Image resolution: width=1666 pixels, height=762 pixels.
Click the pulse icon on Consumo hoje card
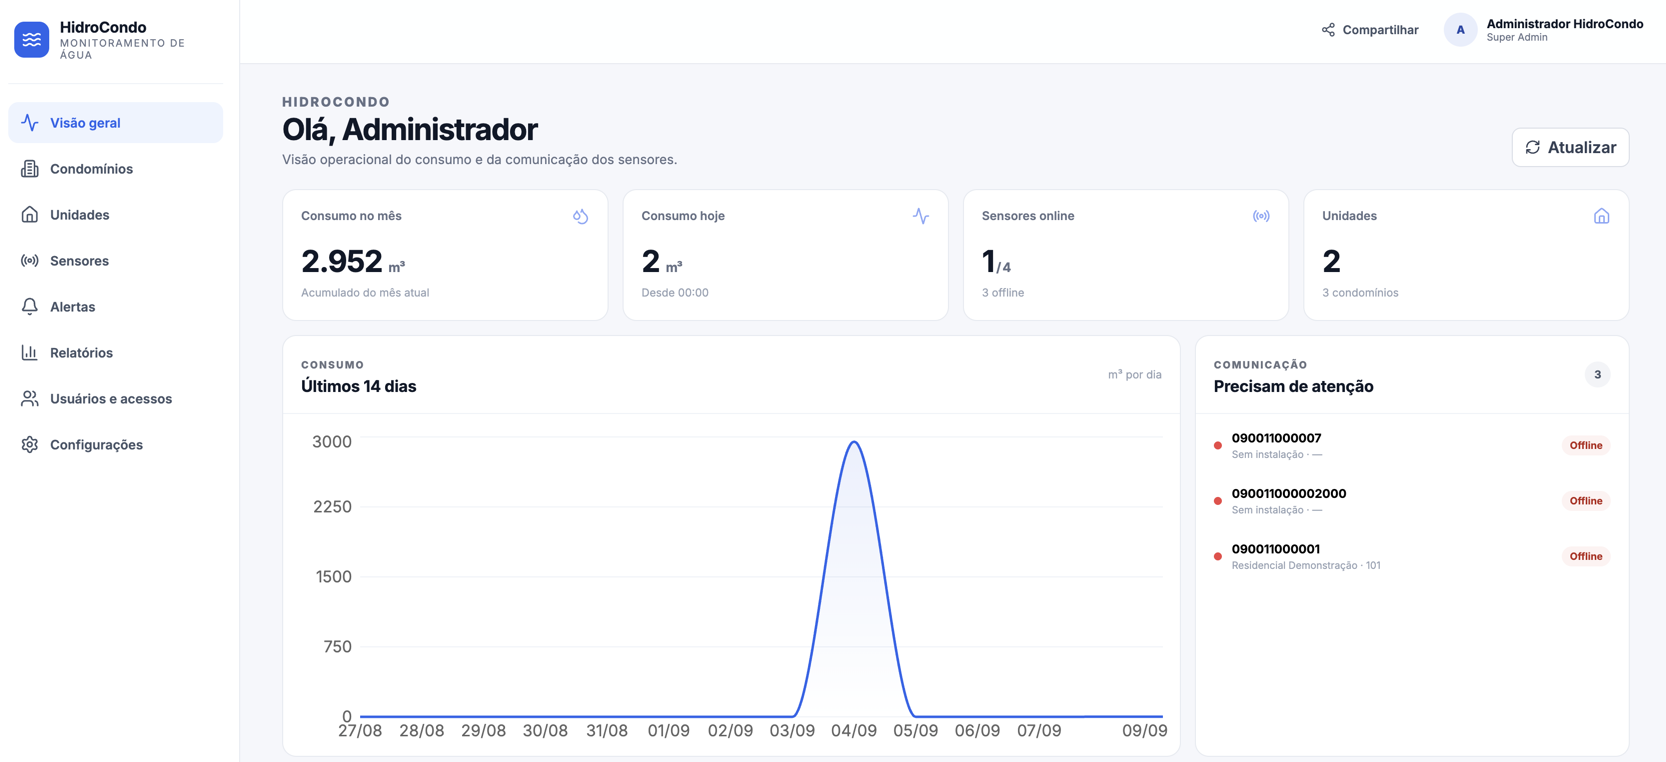tap(921, 216)
